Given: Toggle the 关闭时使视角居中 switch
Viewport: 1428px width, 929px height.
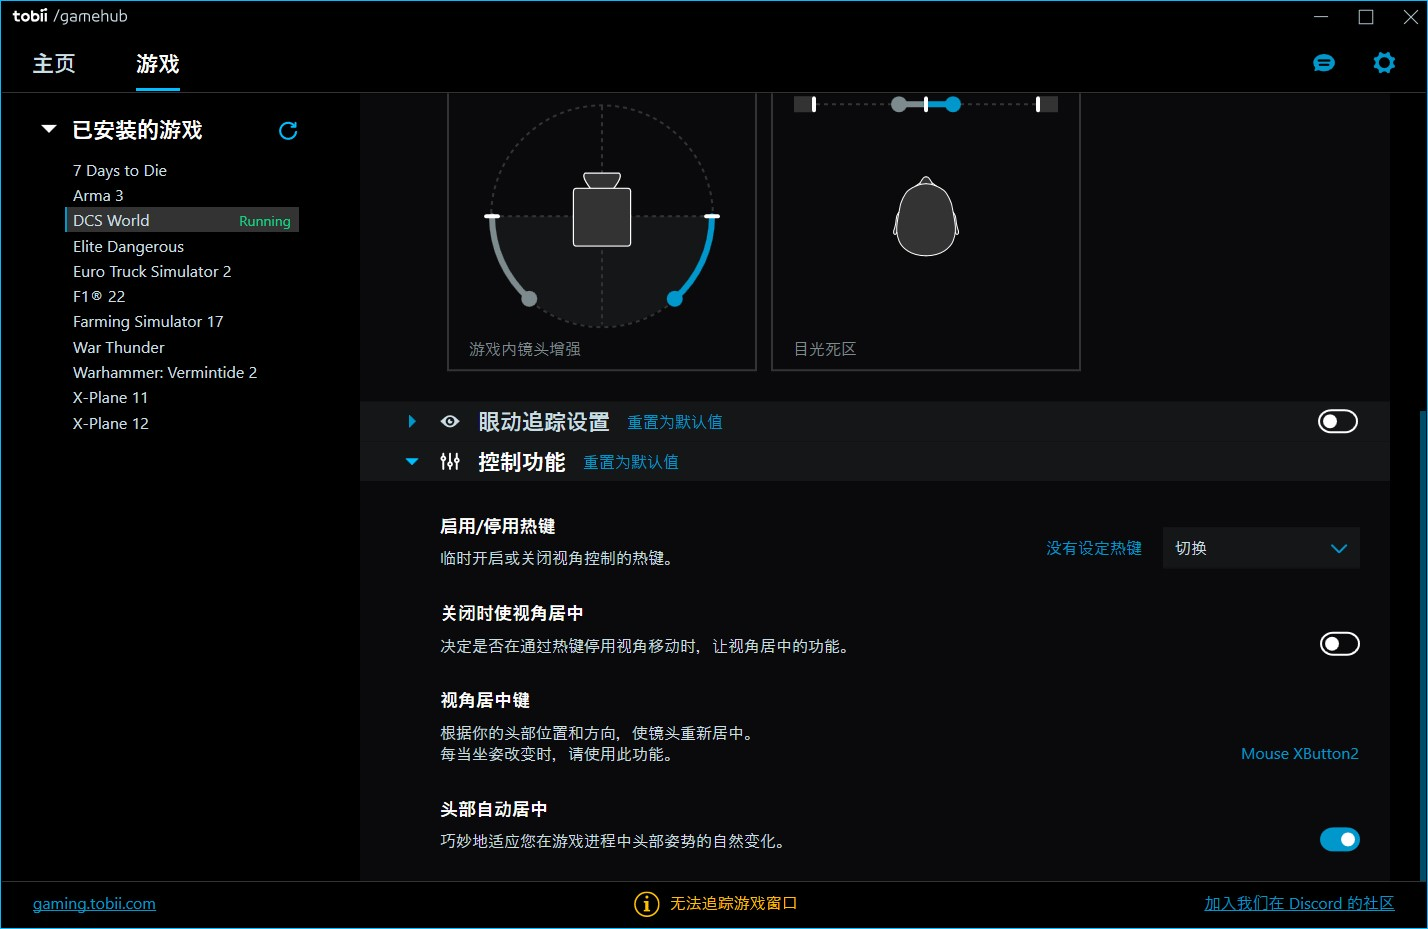Looking at the screenshot, I should [1340, 644].
